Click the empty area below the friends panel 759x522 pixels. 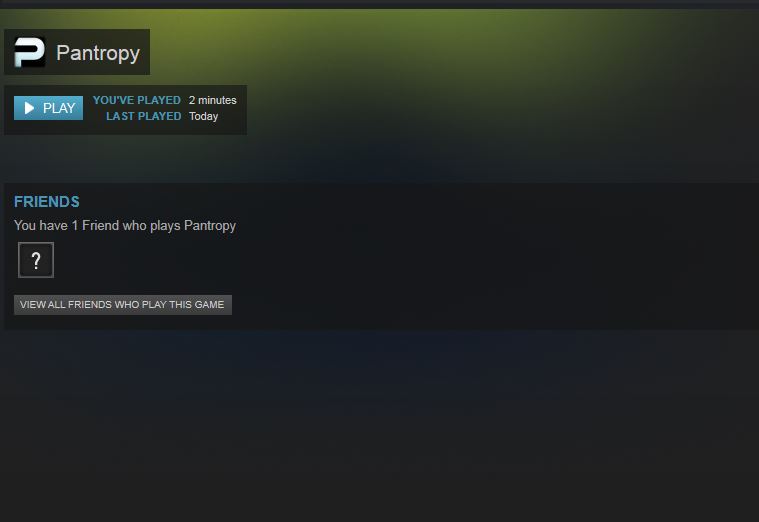pyautogui.click(x=380, y=426)
